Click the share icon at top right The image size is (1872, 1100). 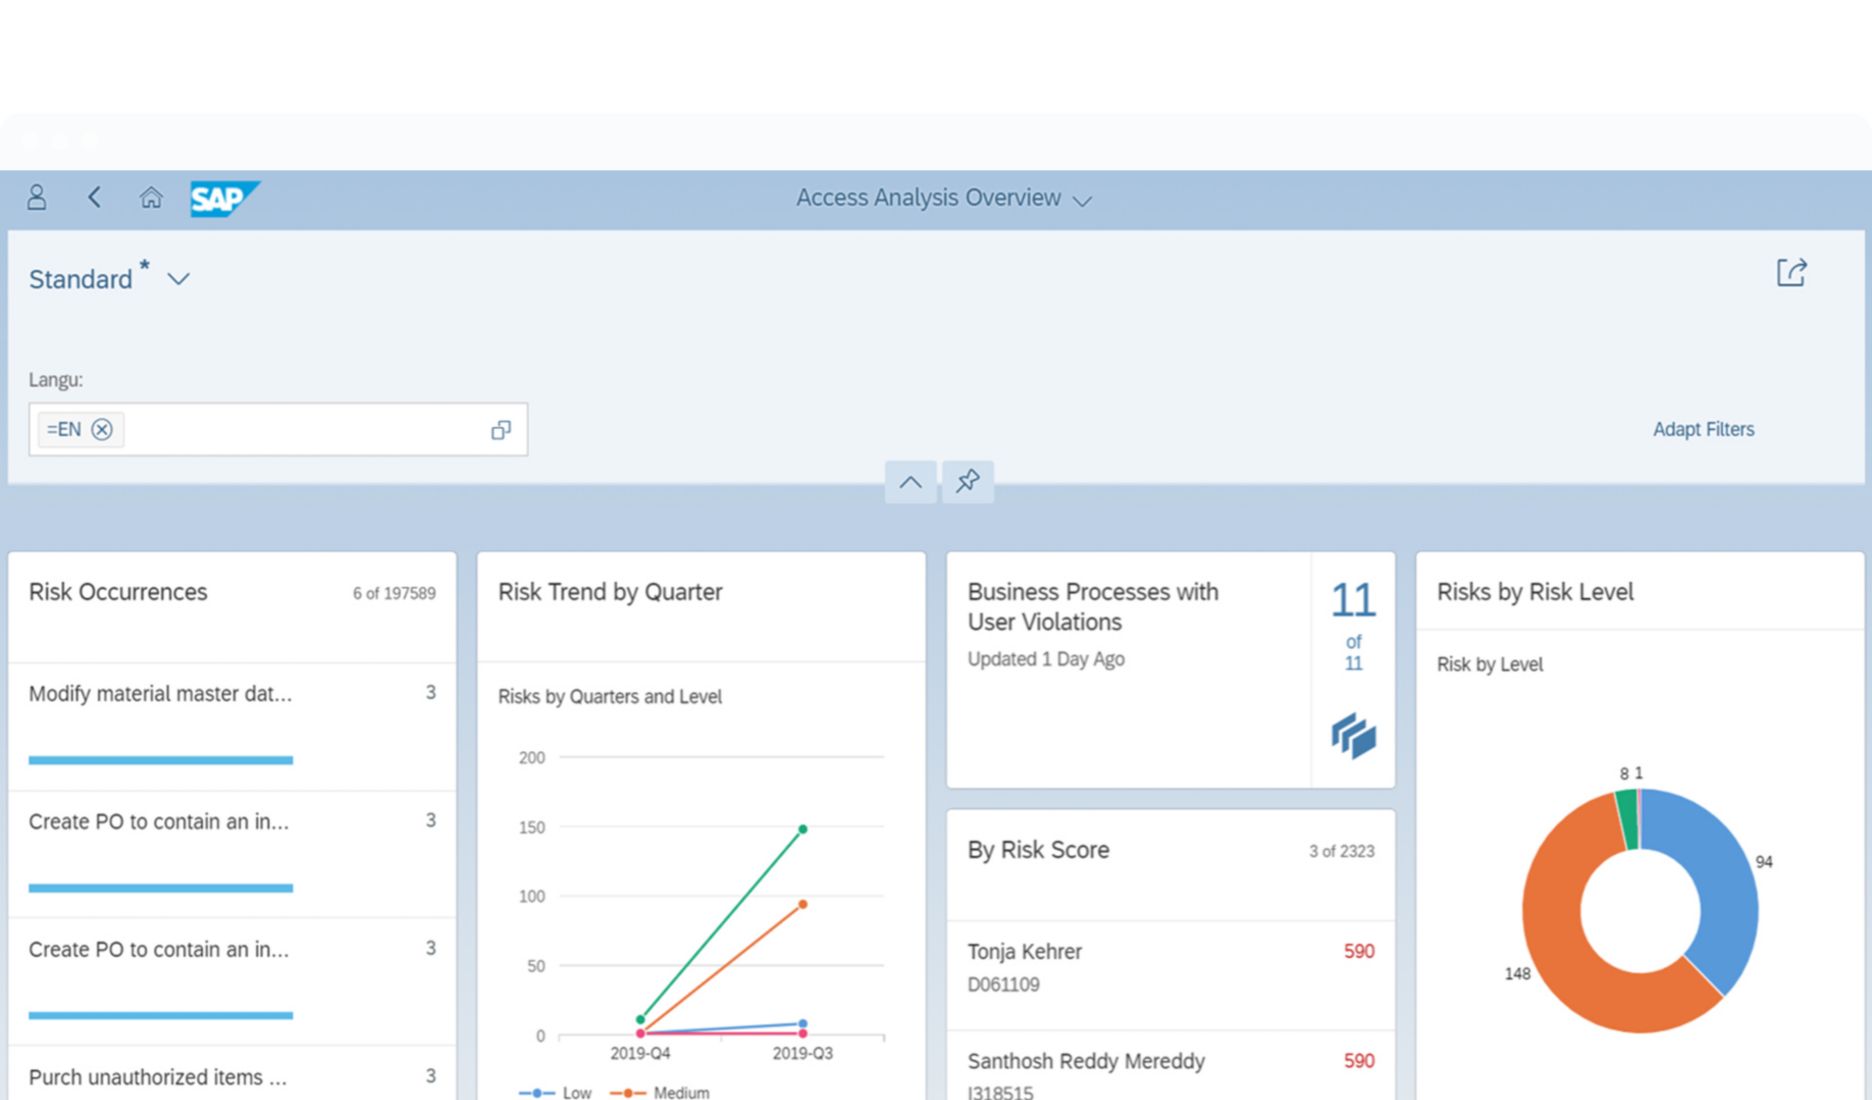[1791, 273]
